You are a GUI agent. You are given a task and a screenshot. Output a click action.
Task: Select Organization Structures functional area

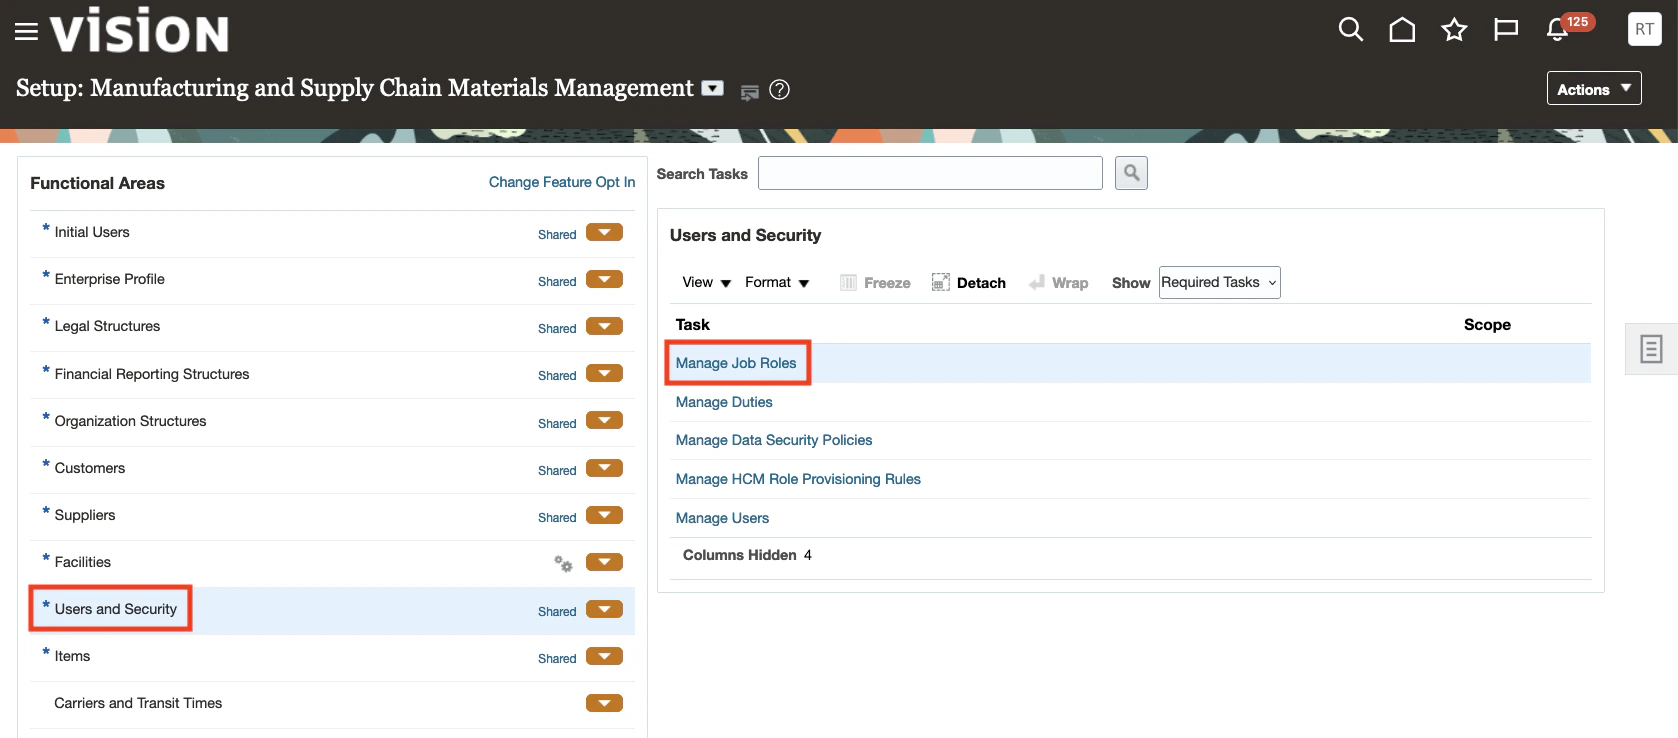[130, 421]
